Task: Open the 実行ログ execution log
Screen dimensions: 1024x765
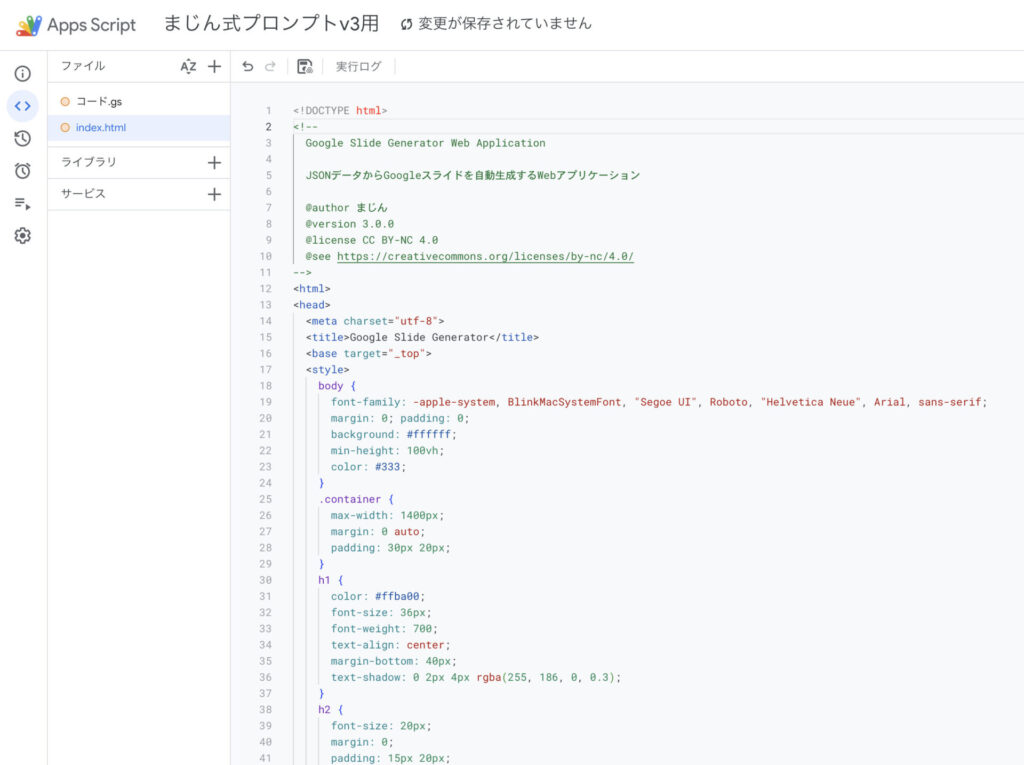Action: 358,67
